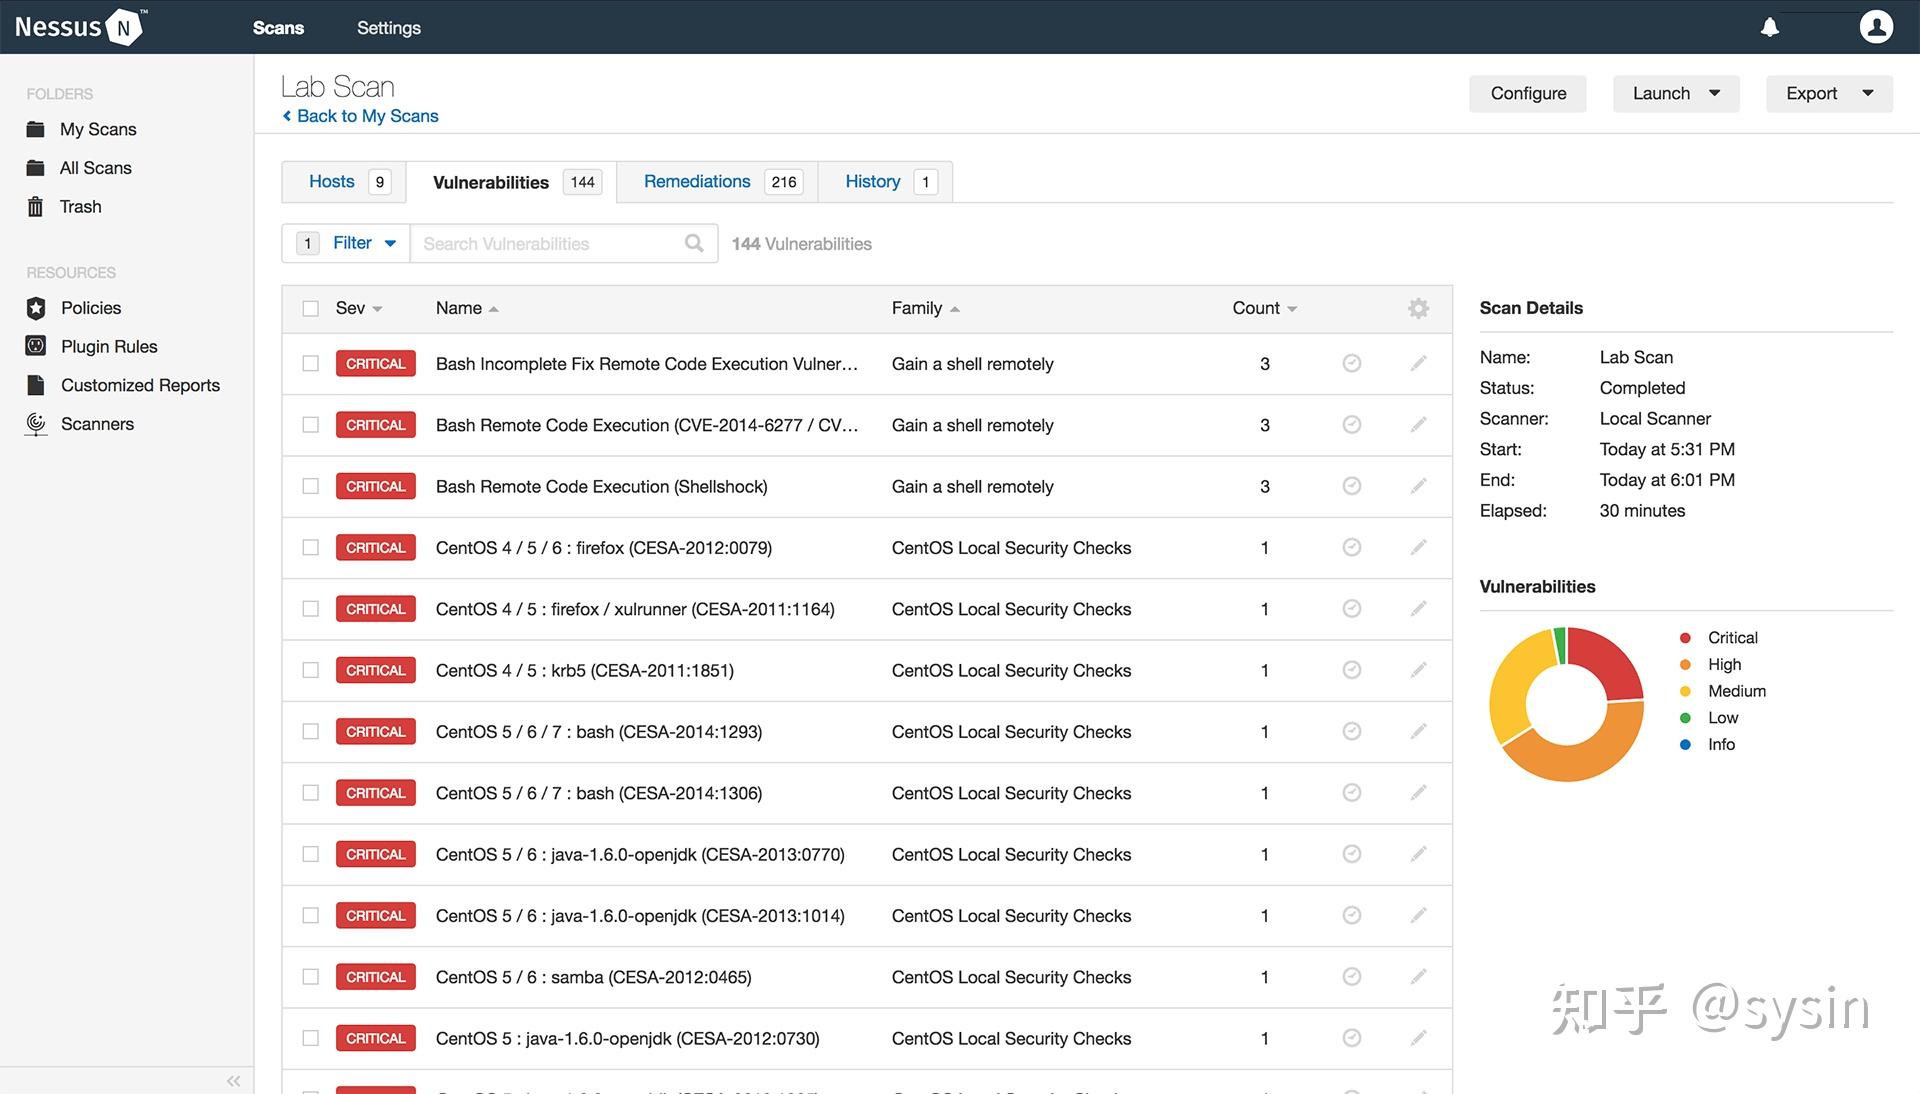Check the firefox CESA-2012:0079 row checkbox
The image size is (1920, 1094).
coord(311,547)
